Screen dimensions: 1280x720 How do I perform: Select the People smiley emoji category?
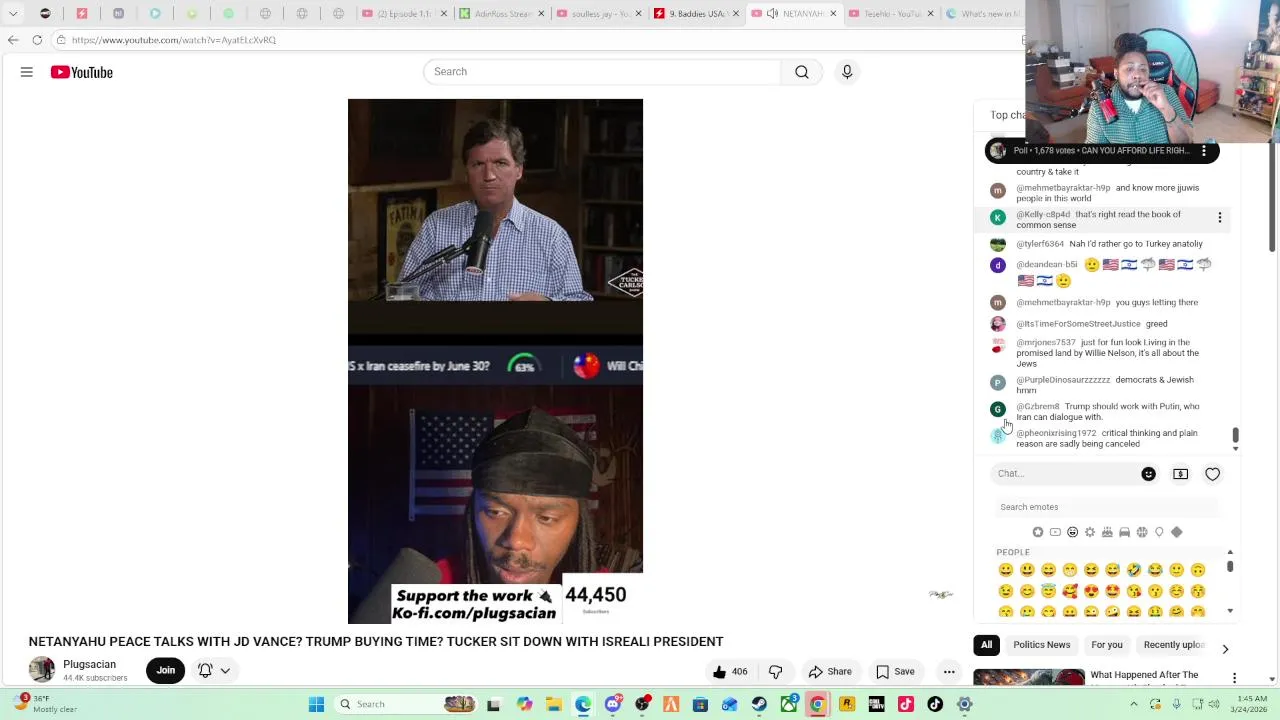click(1072, 532)
